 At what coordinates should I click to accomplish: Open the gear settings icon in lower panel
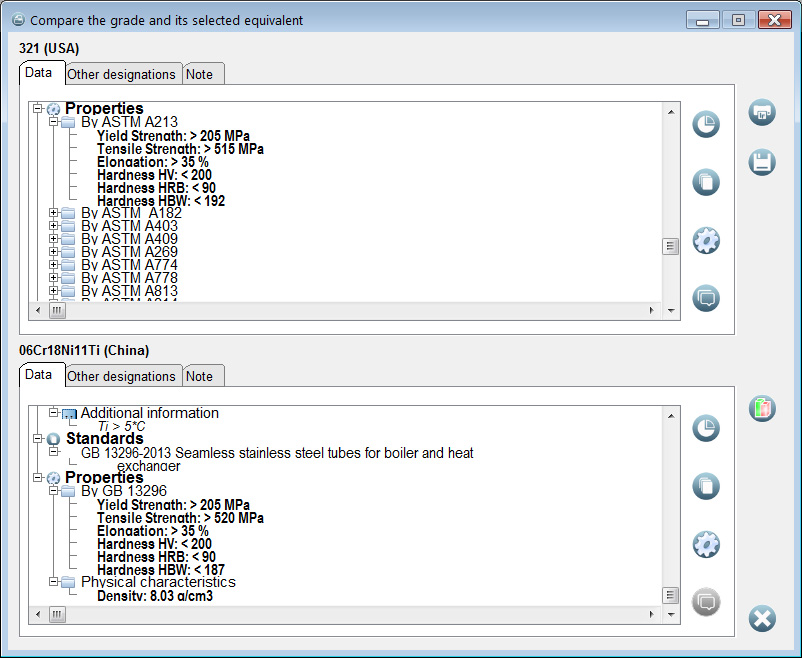click(706, 544)
